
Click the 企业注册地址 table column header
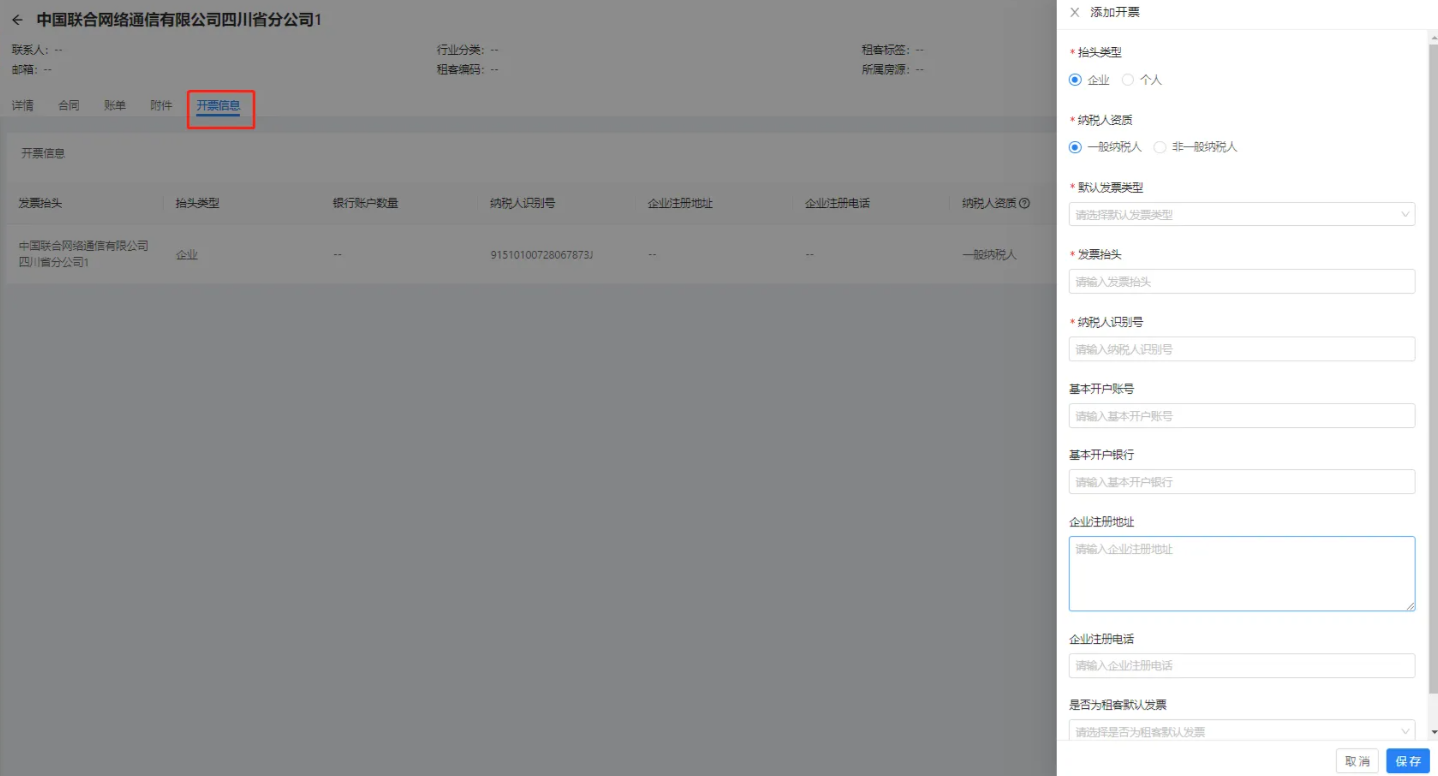[x=680, y=203]
